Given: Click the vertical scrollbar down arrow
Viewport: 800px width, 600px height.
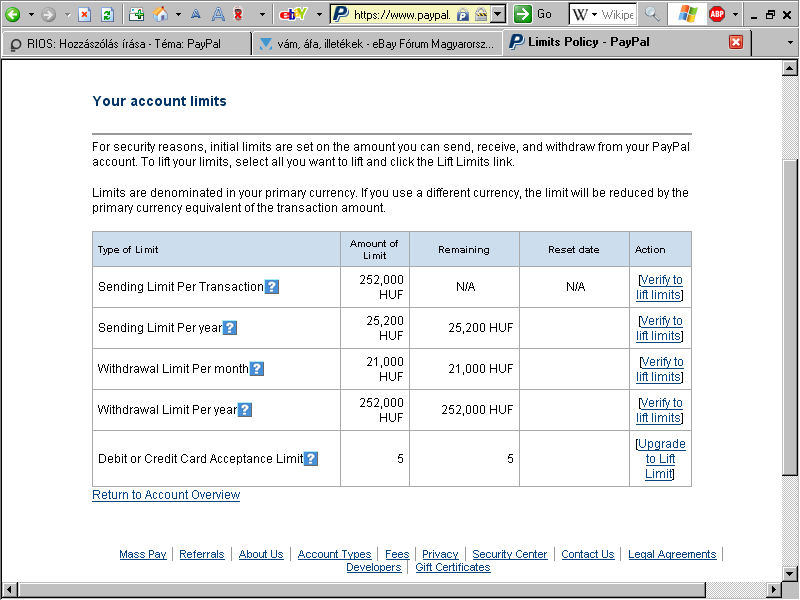Looking at the screenshot, I should (x=790, y=573).
